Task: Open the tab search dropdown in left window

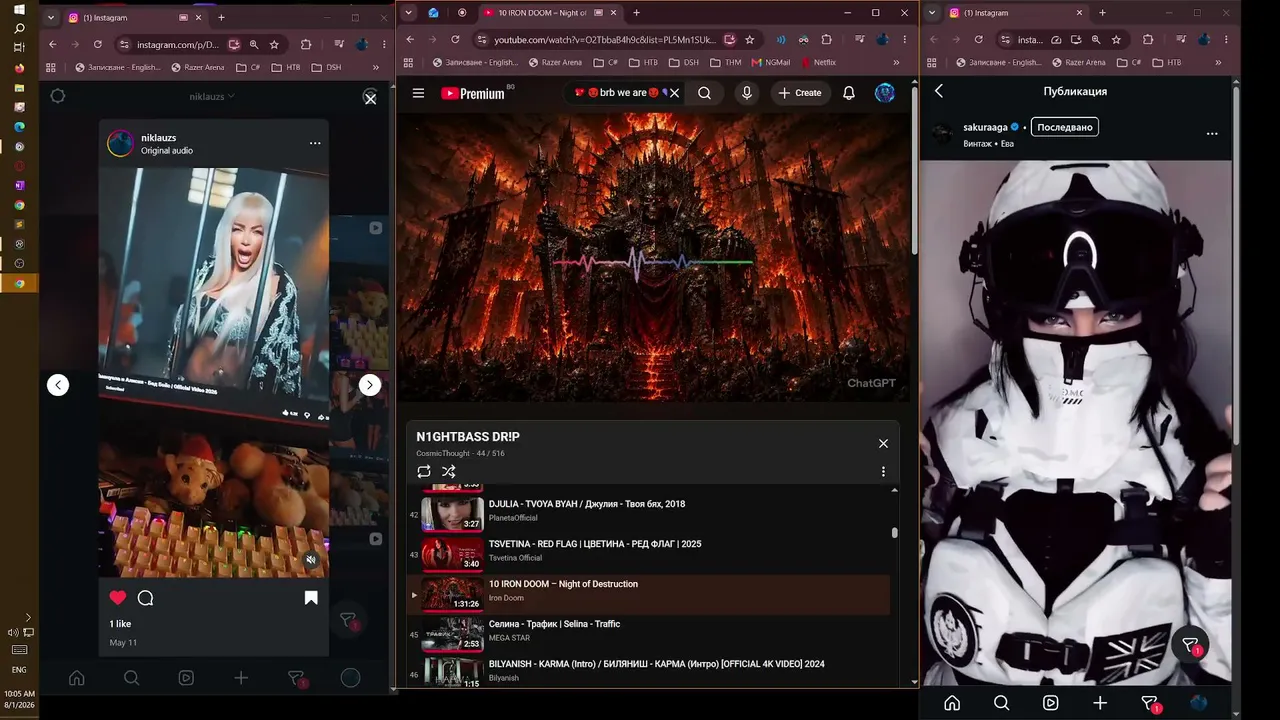Action: click(x=49, y=17)
